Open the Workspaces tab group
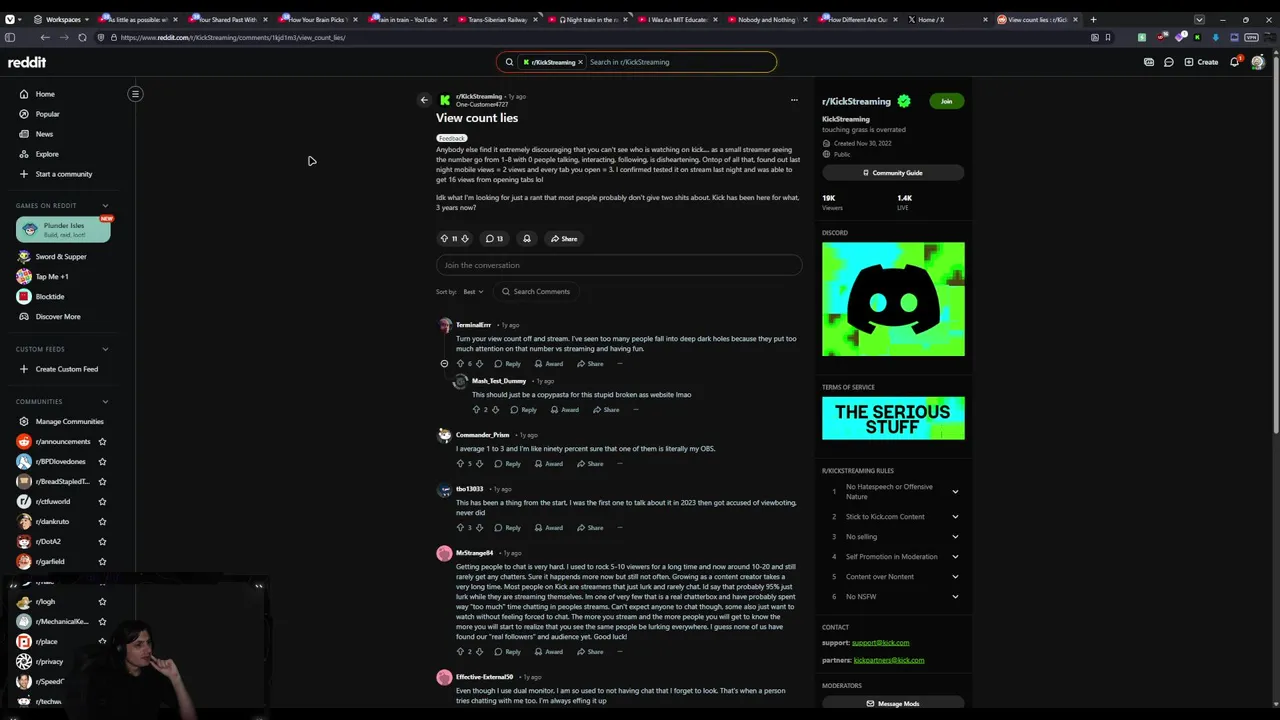1280x720 pixels. (x=60, y=19)
